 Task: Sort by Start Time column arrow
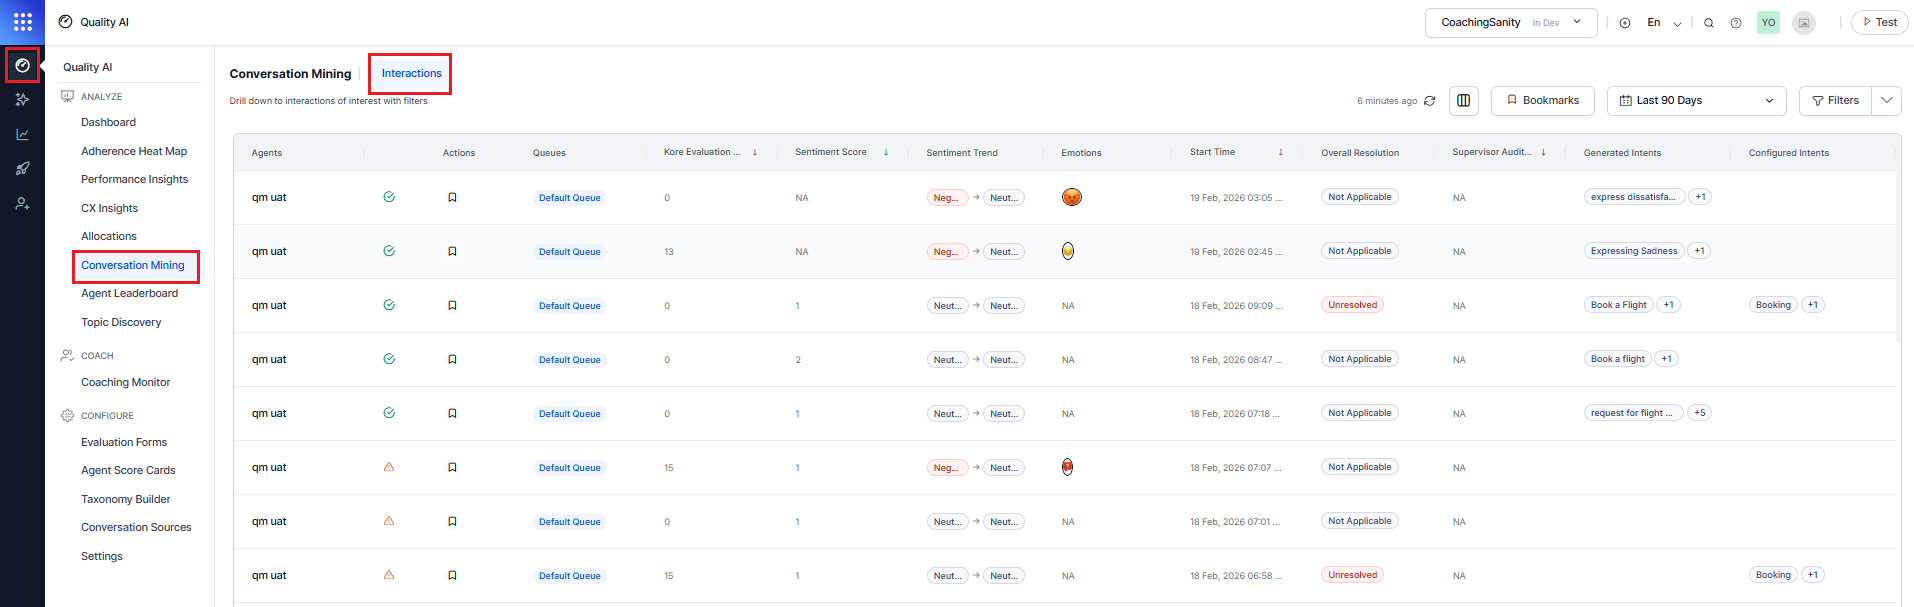(1280, 153)
